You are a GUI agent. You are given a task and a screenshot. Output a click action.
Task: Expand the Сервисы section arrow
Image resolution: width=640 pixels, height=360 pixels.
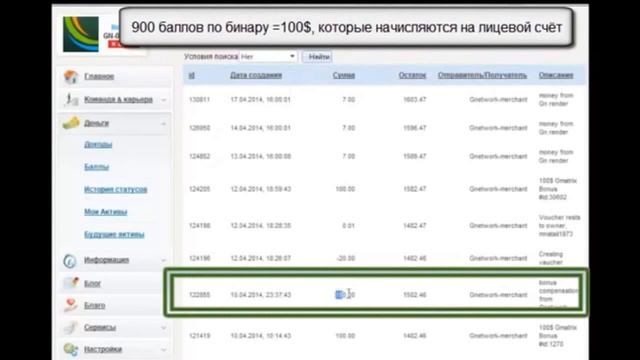tap(164, 327)
